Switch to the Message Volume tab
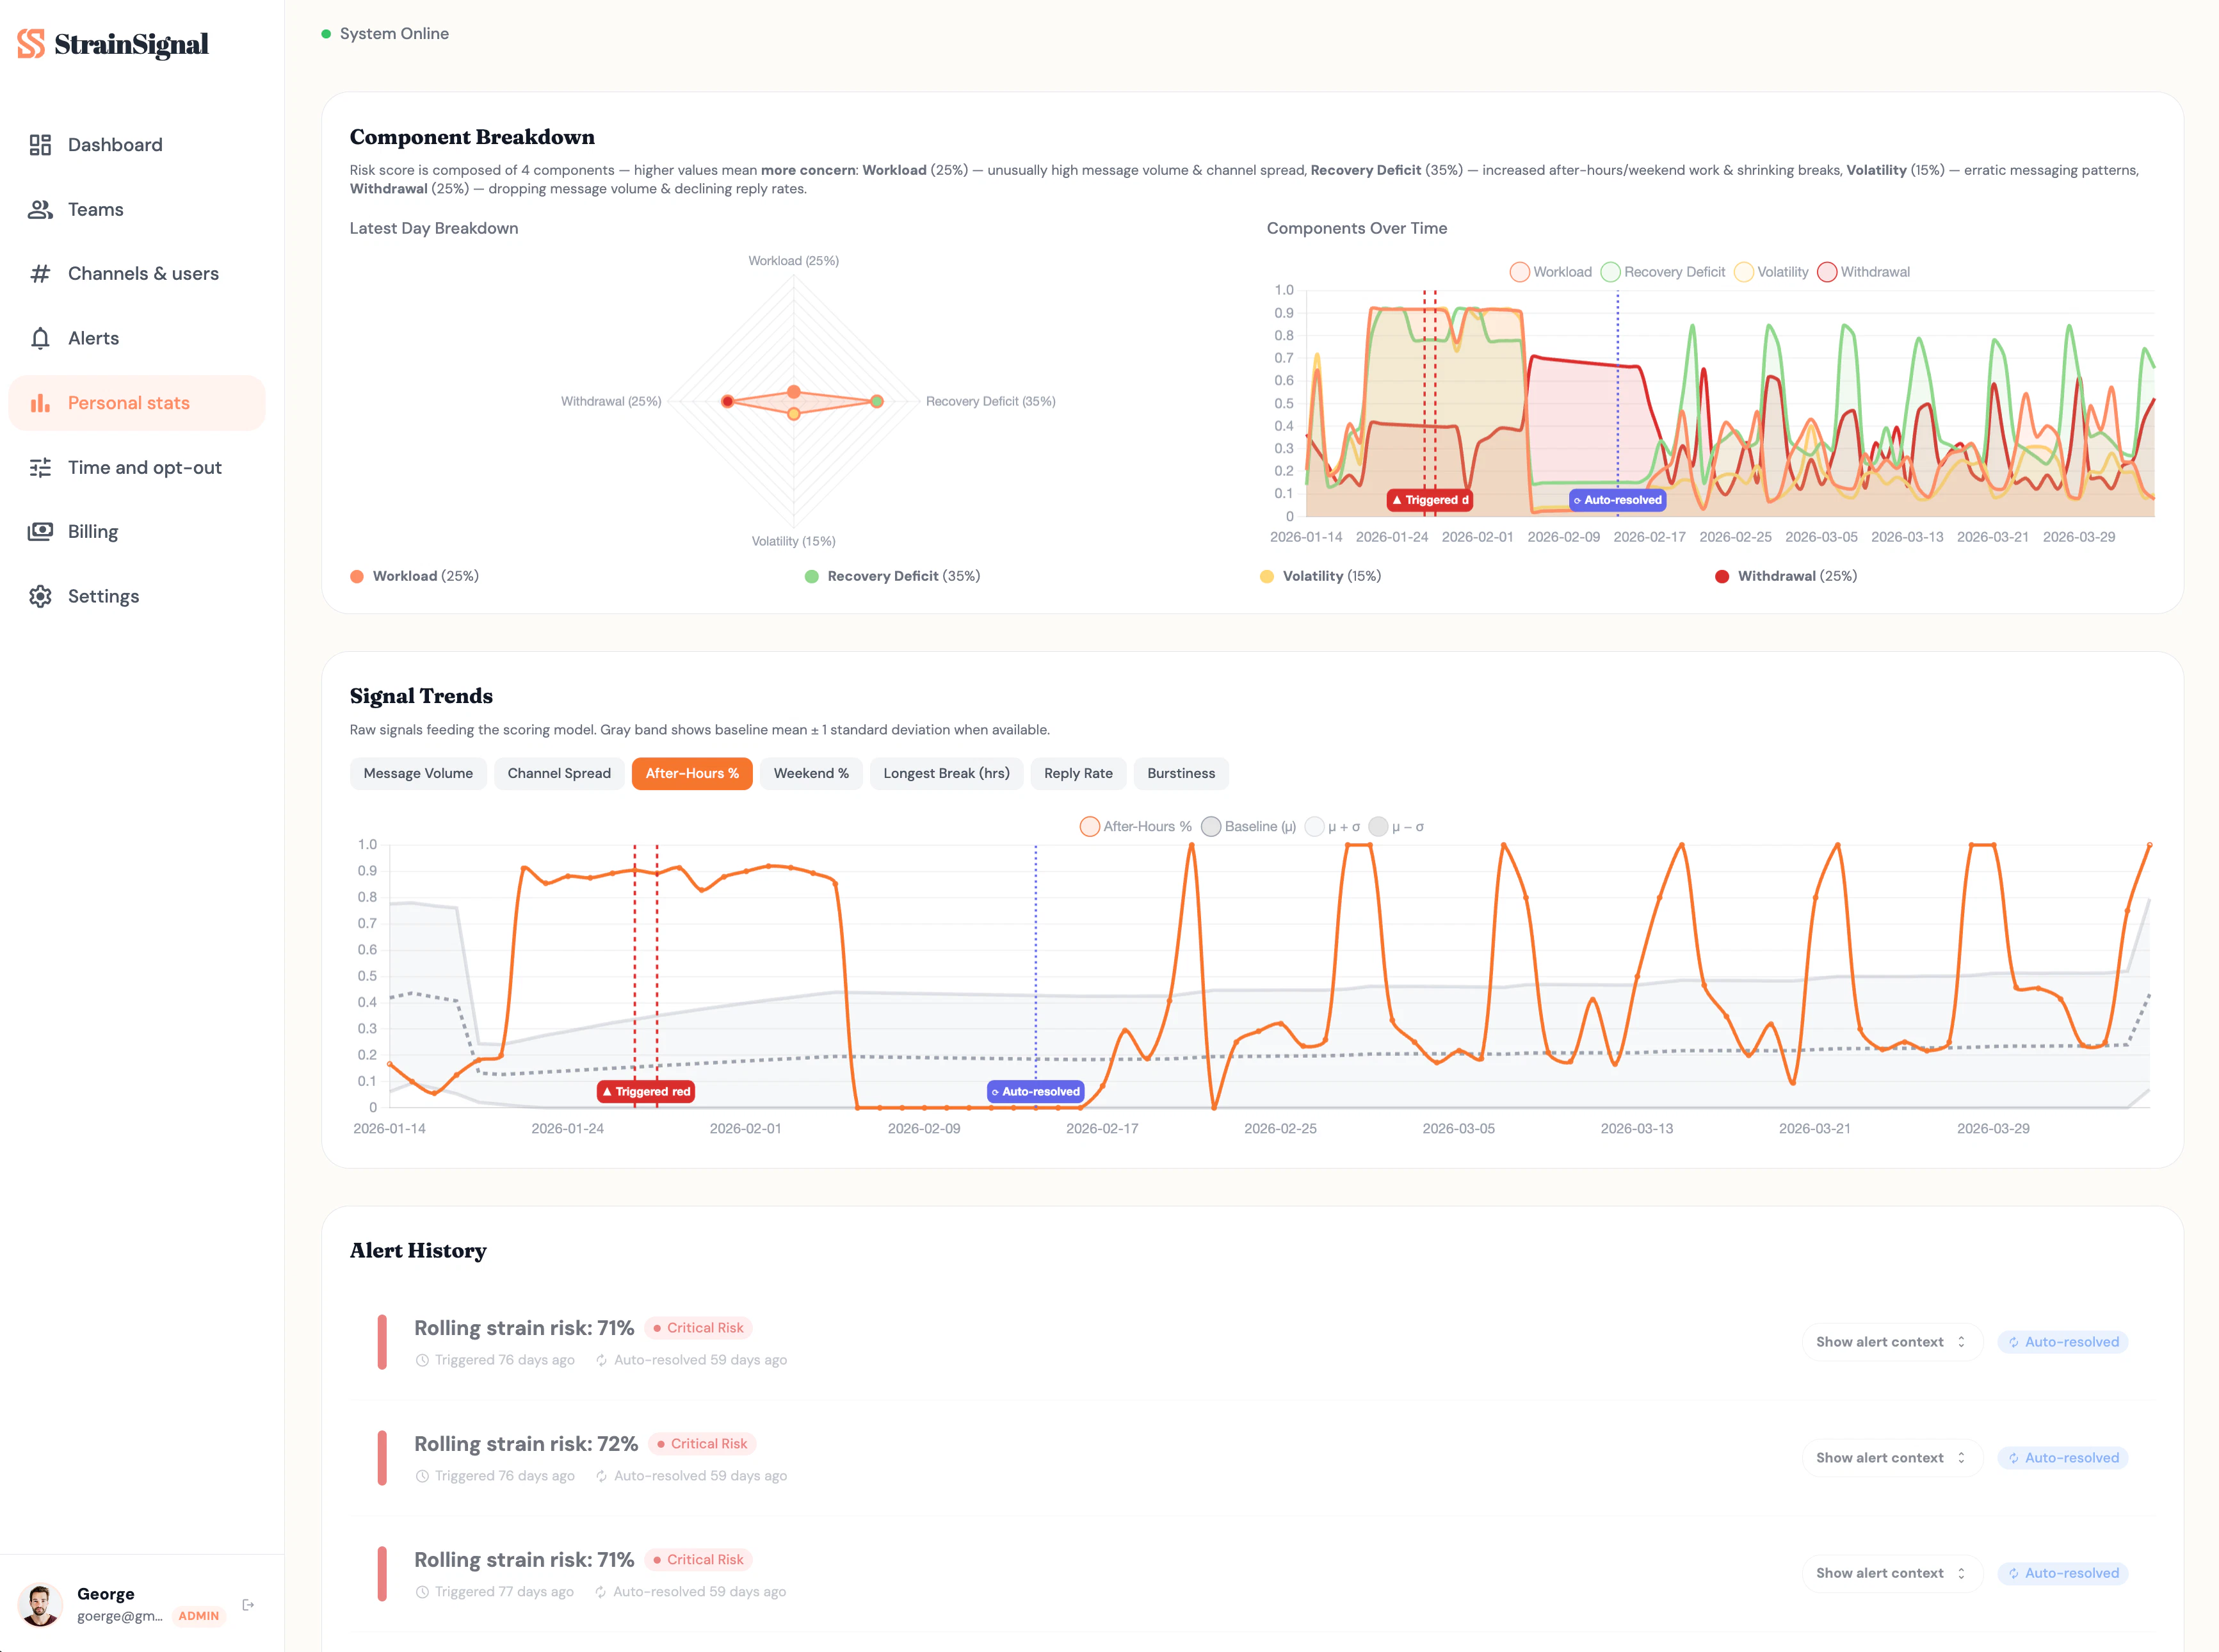 [418, 773]
